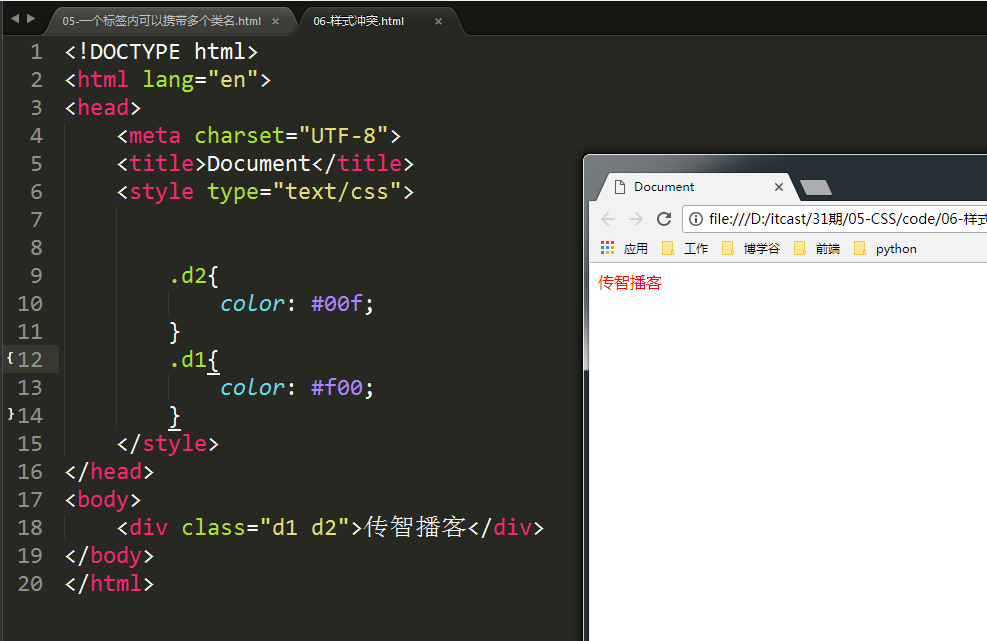Image resolution: width=987 pixels, height=641 pixels.
Task: Click the browser back arrow
Action: pyautogui.click(x=608, y=218)
